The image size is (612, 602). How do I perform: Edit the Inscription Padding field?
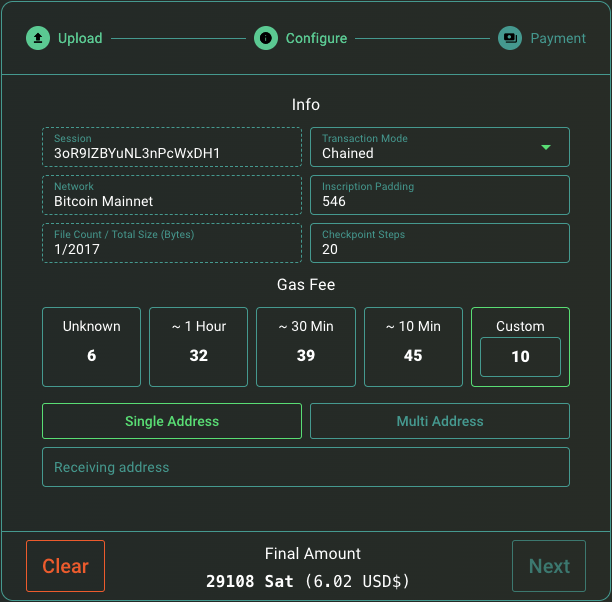click(x=440, y=201)
